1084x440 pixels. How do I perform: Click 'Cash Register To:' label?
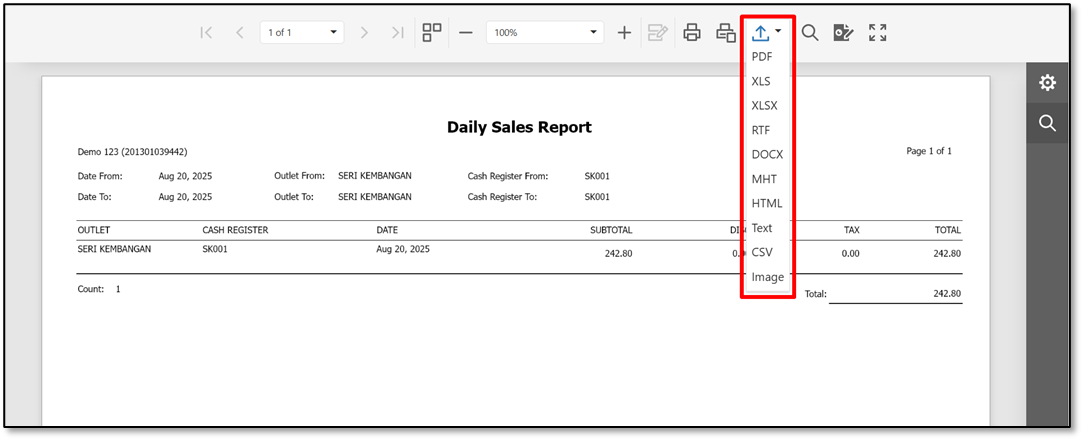(503, 196)
